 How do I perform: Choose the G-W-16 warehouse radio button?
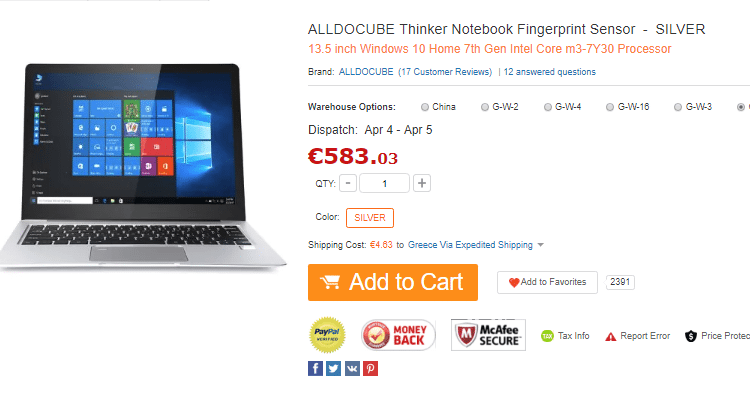(x=610, y=107)
